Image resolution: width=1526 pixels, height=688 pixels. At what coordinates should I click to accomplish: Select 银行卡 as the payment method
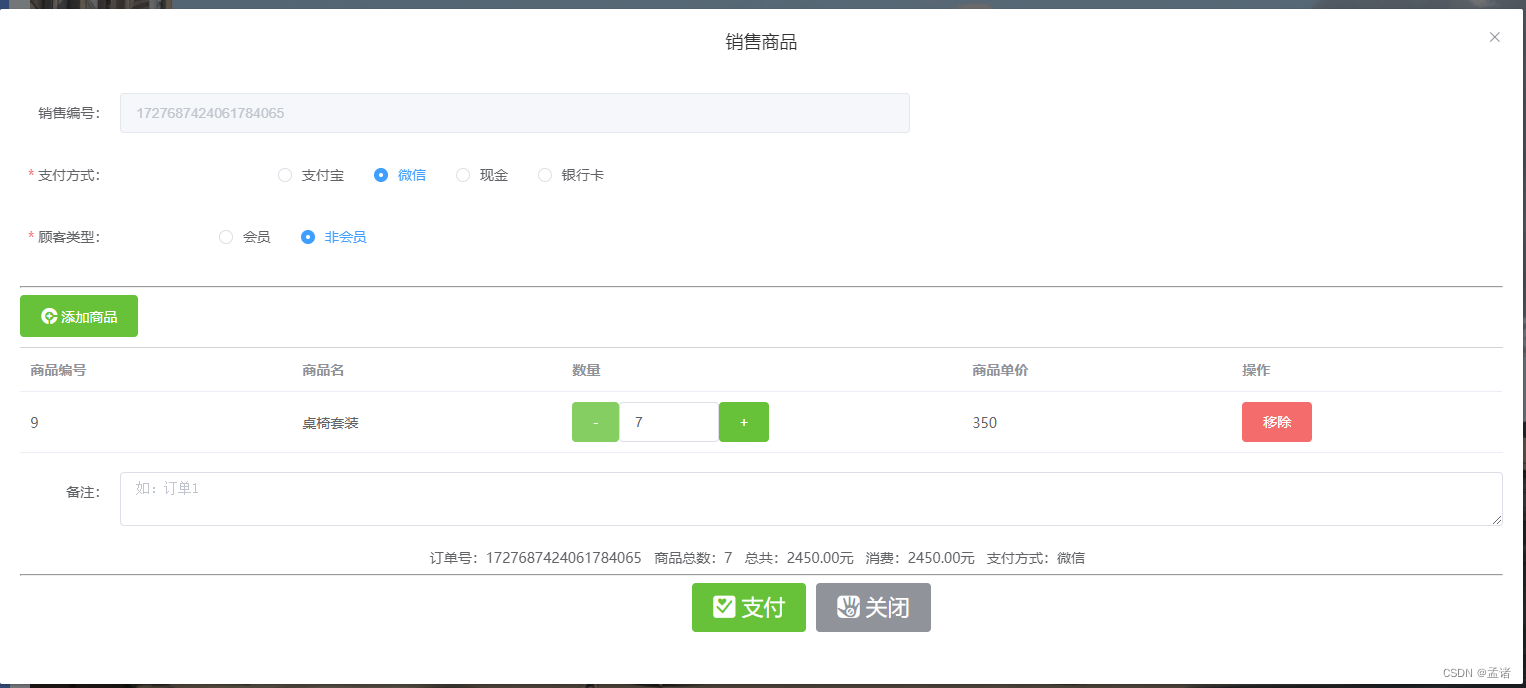pos(545,174)
